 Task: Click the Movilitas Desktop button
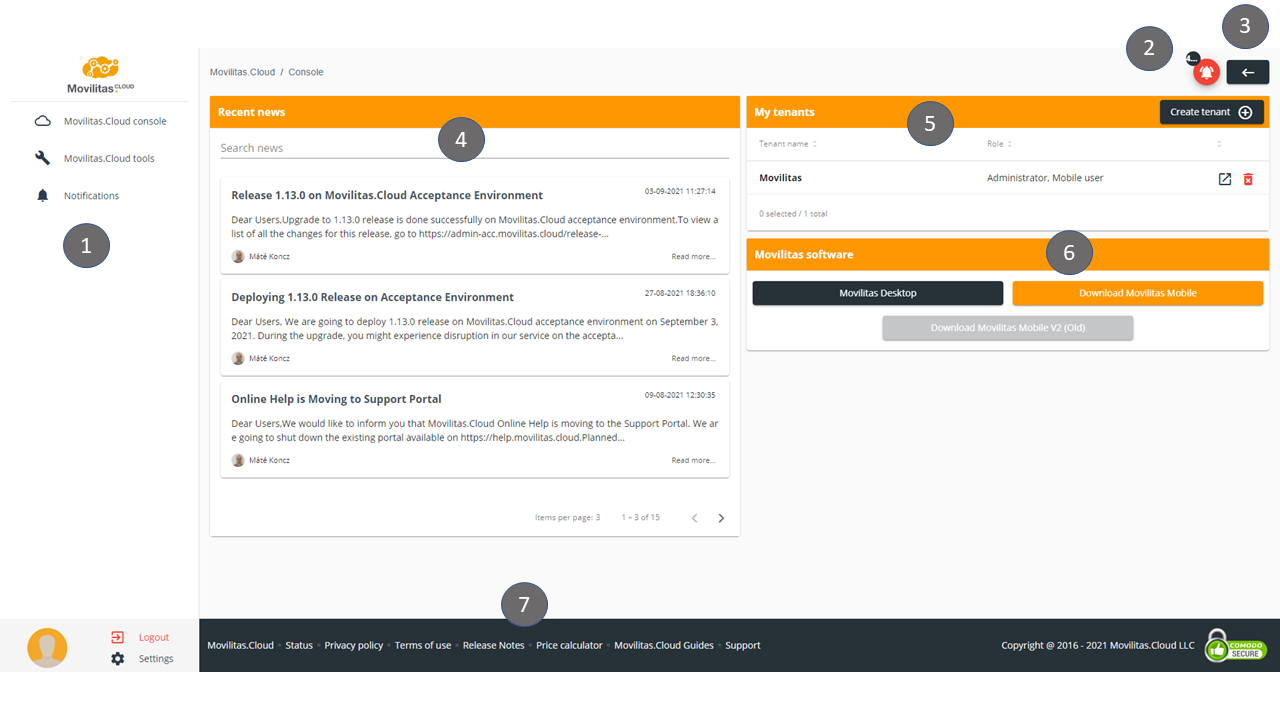click(x=877, y=293)
